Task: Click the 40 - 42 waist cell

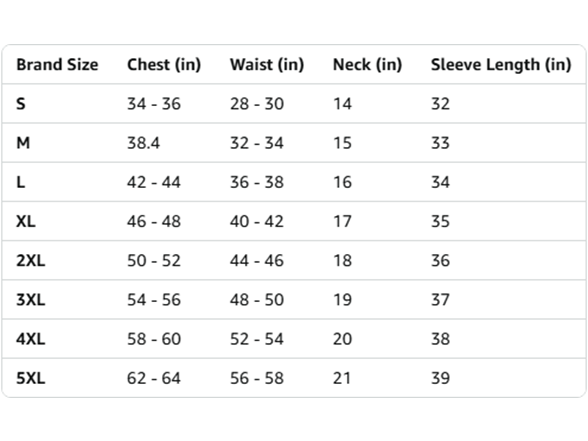Action: (x=257, y=221)
